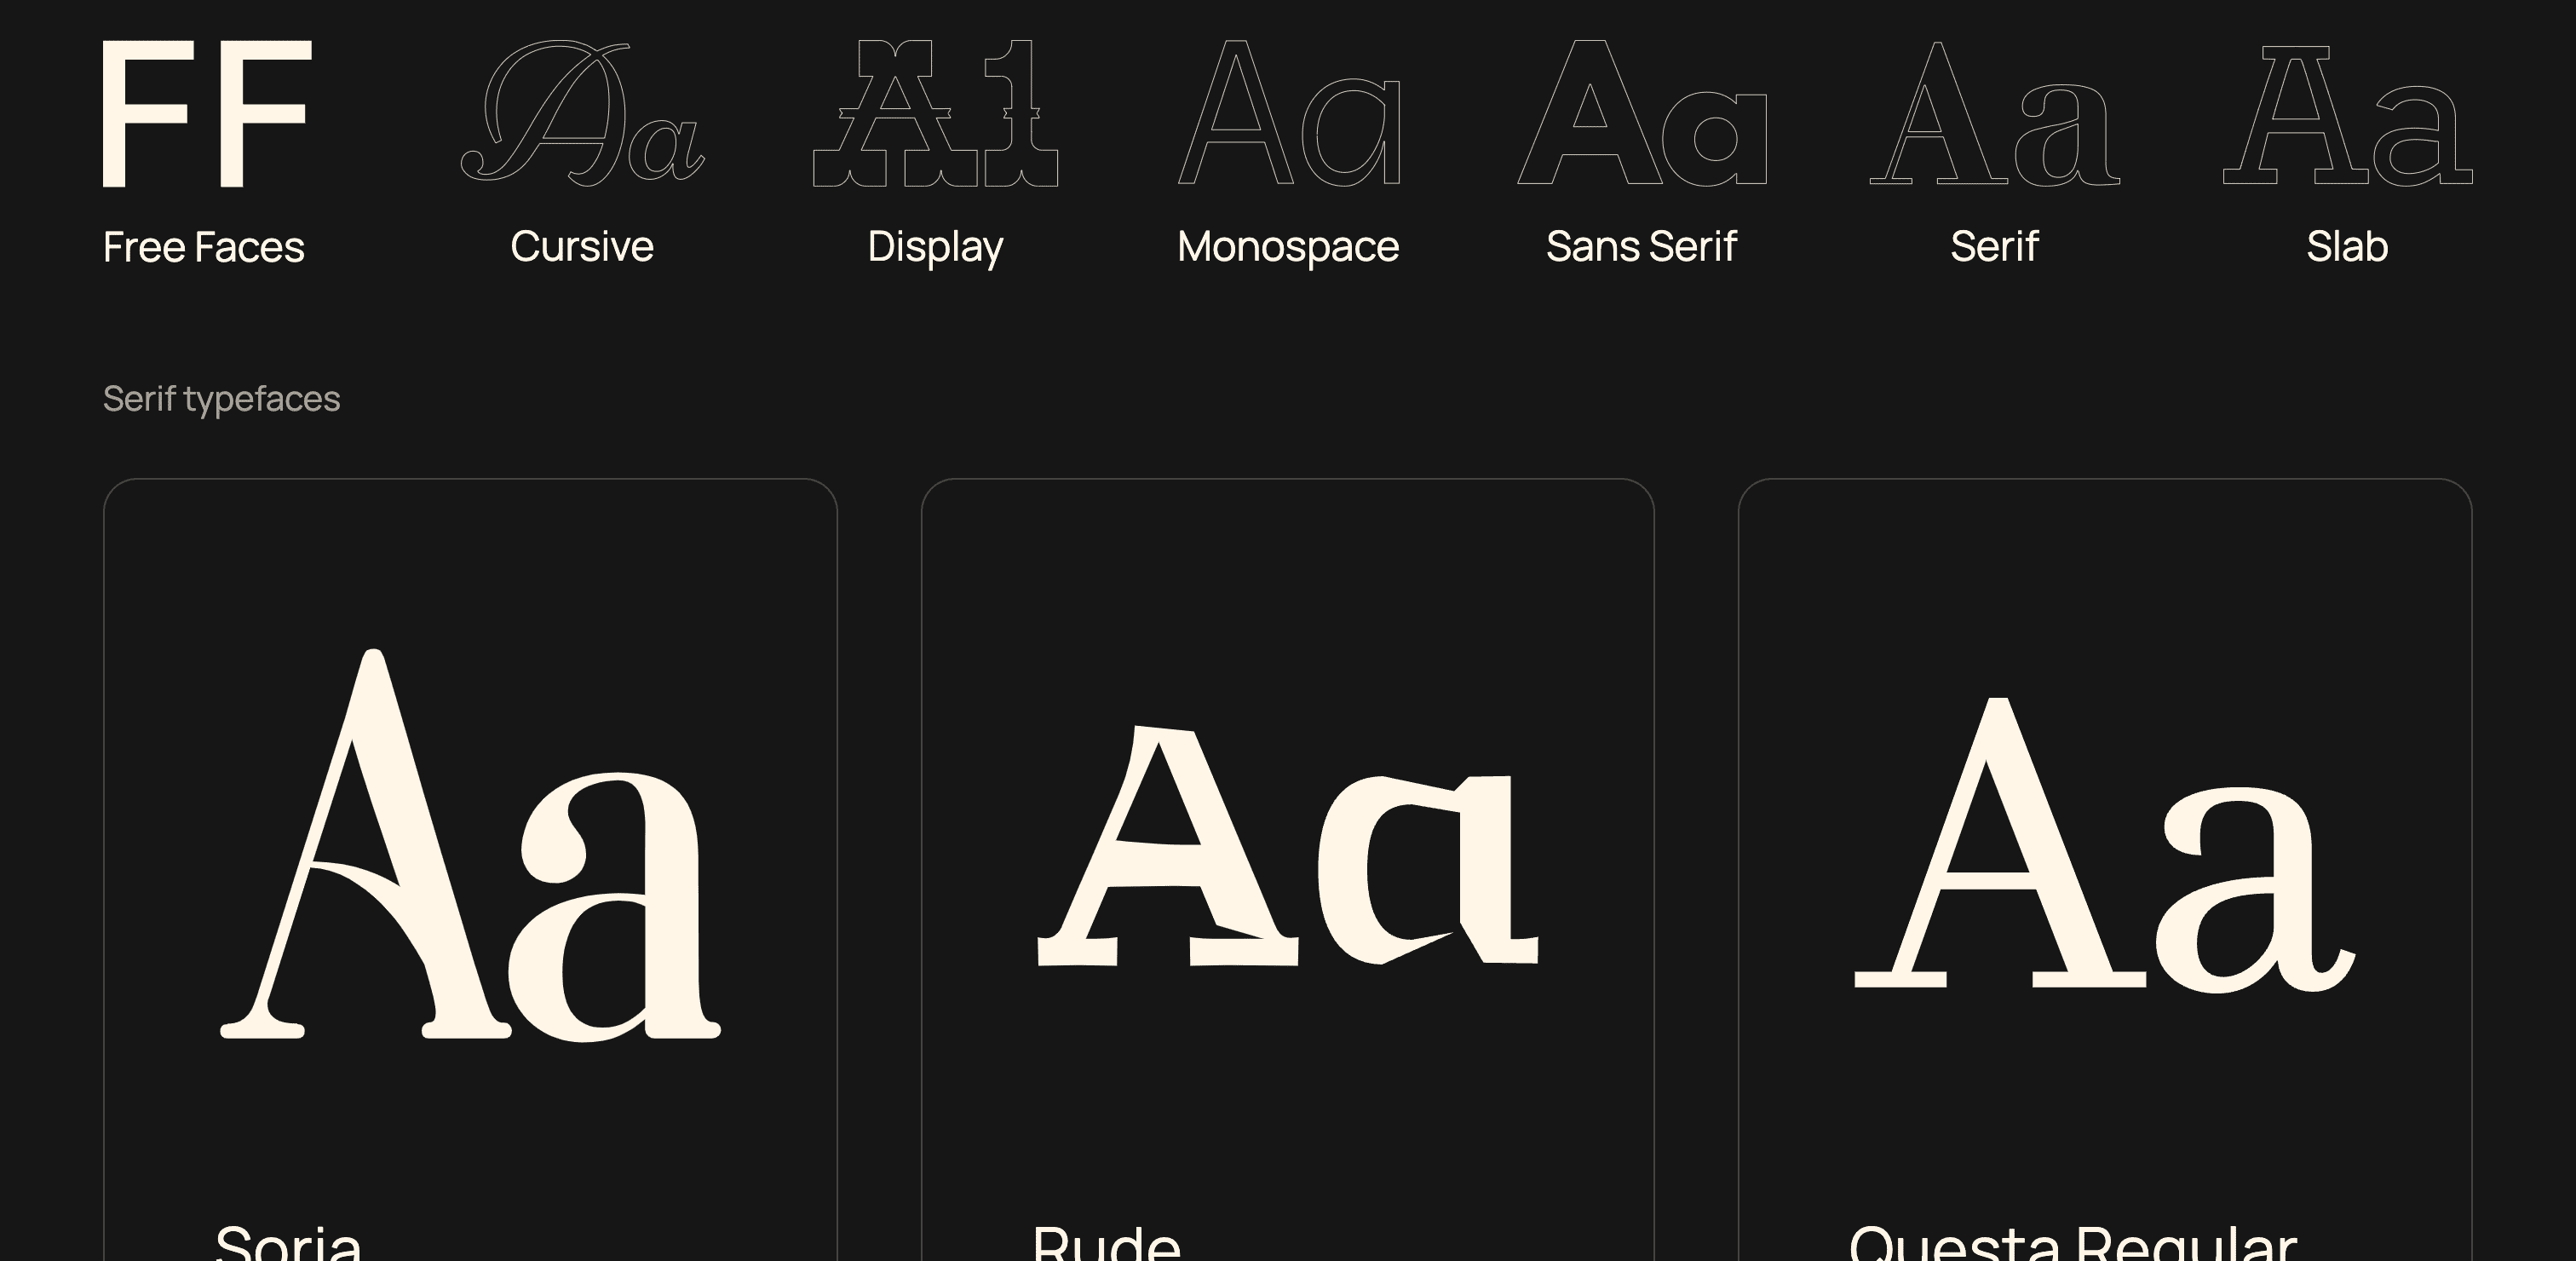Go to the Cursive category label

click(x=582, y=247)
